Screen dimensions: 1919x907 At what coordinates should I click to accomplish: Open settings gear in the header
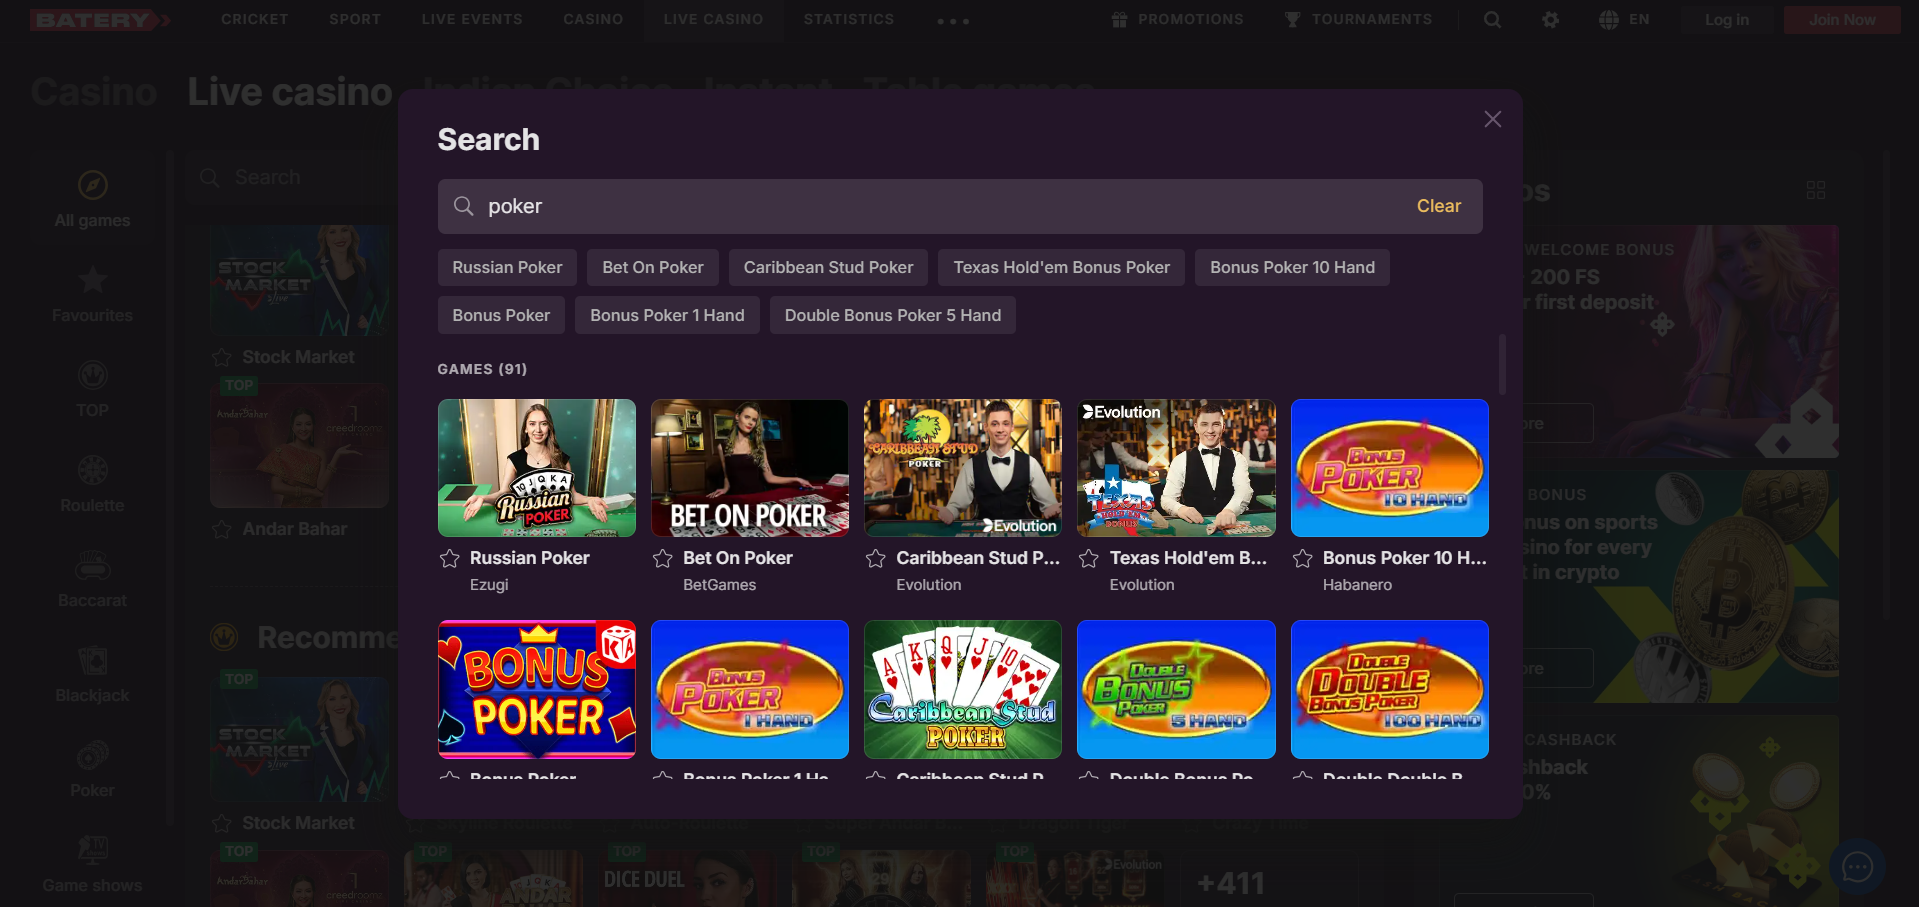click(1550, 20)
